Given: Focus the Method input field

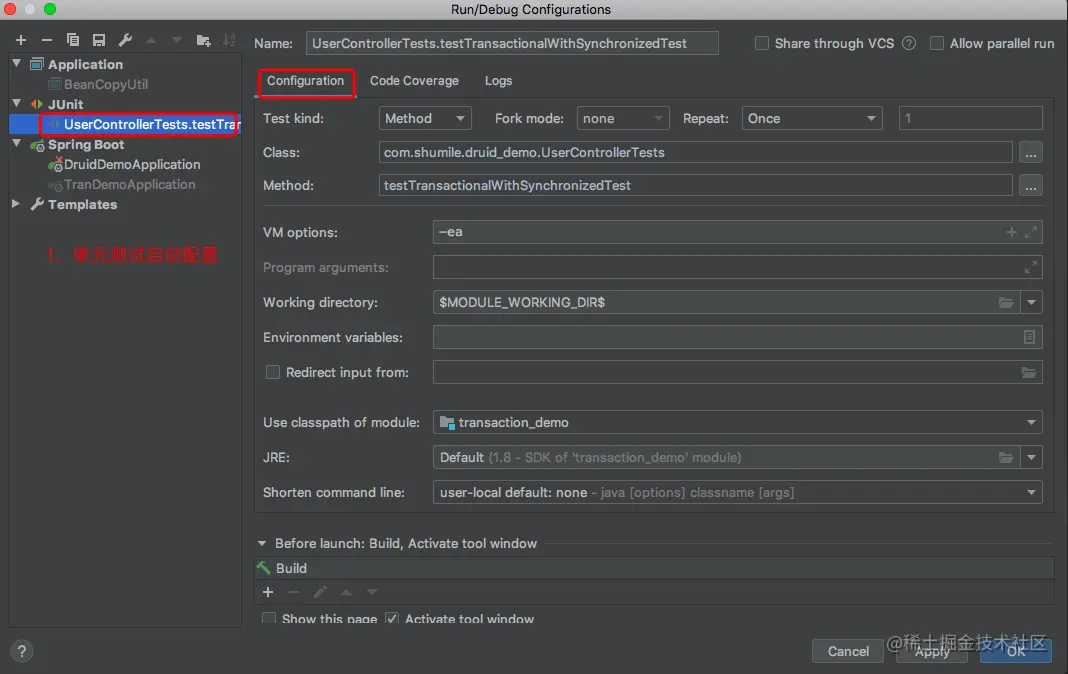Looking at the screenshot, I should pyautogui.click(x=695, y=185).
